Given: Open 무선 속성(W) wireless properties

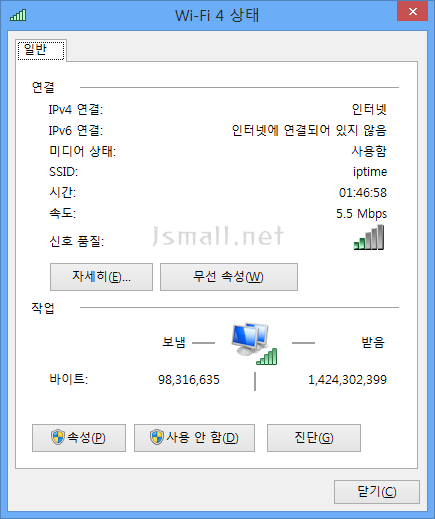Looking at the screenshot, I should point(229,277).
